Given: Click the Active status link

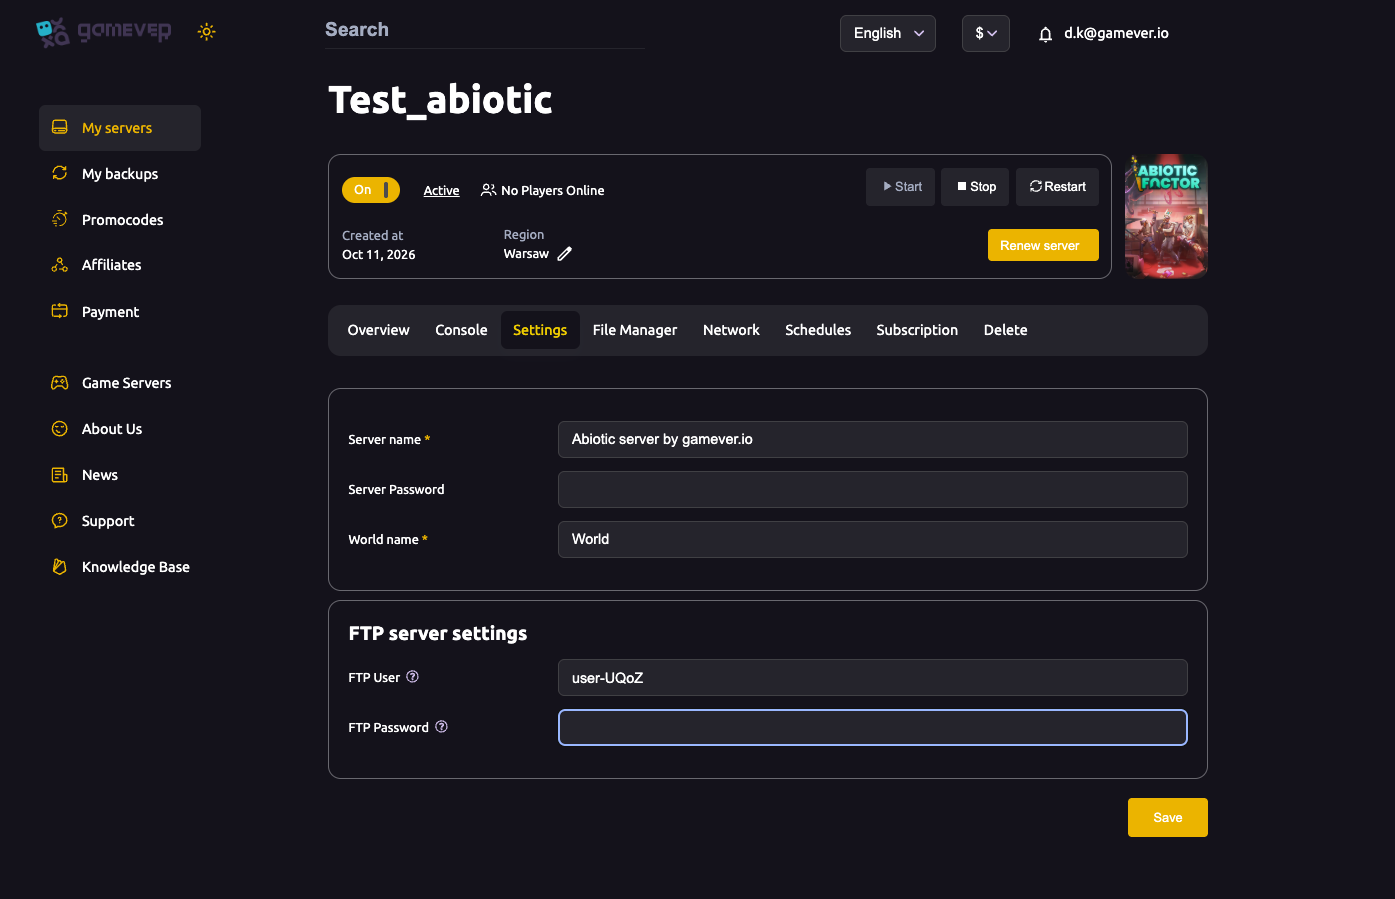Looking at the screenshot, I should [x=441, y=191].
